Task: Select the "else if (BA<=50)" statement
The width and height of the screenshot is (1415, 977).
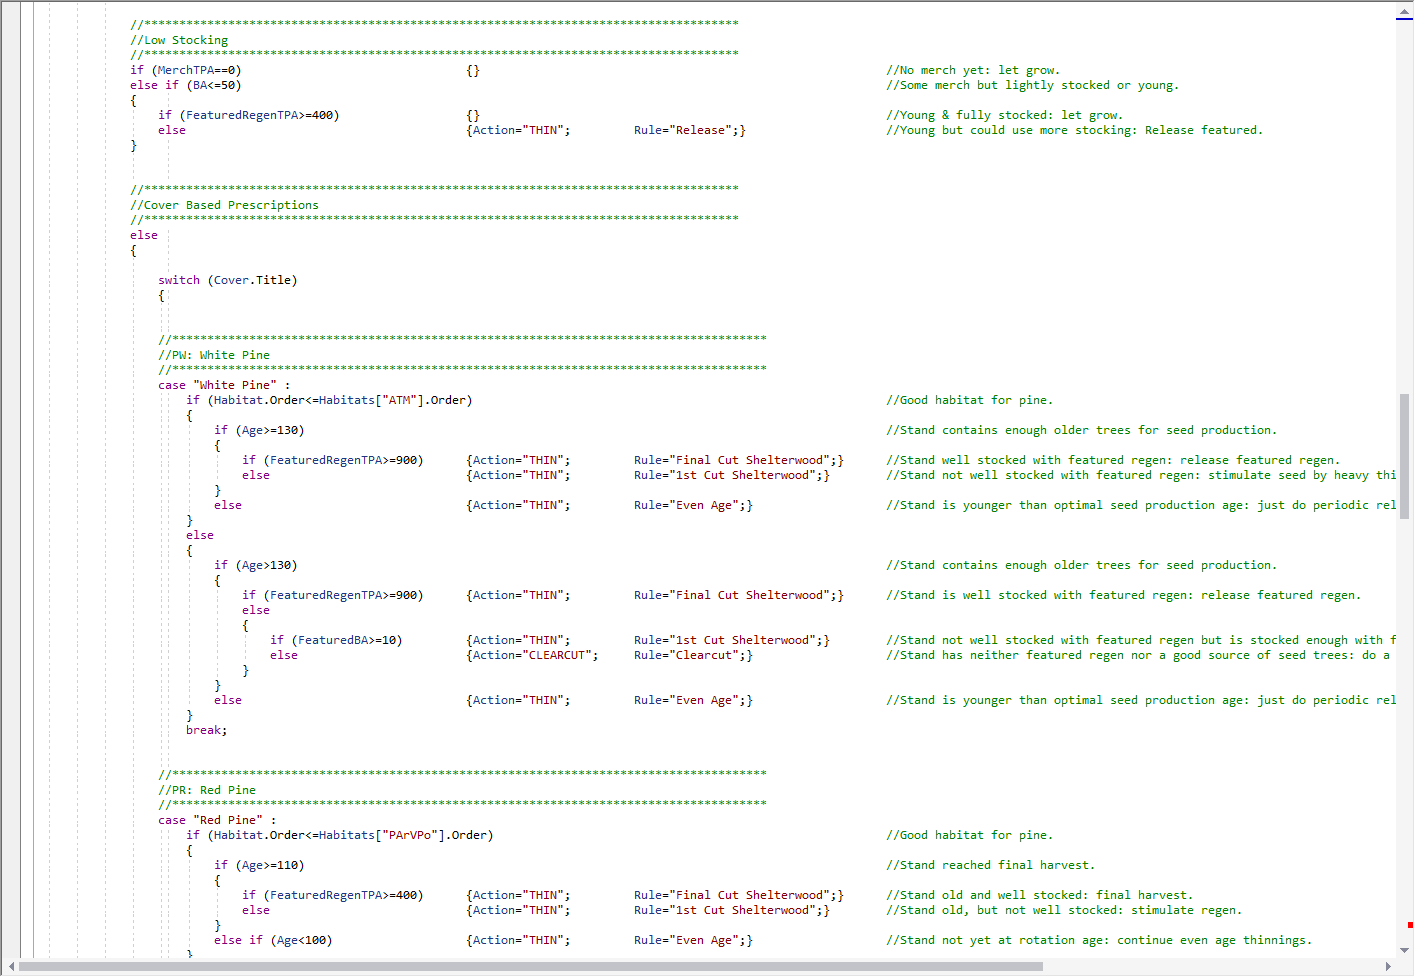Action: click(186, 85)
